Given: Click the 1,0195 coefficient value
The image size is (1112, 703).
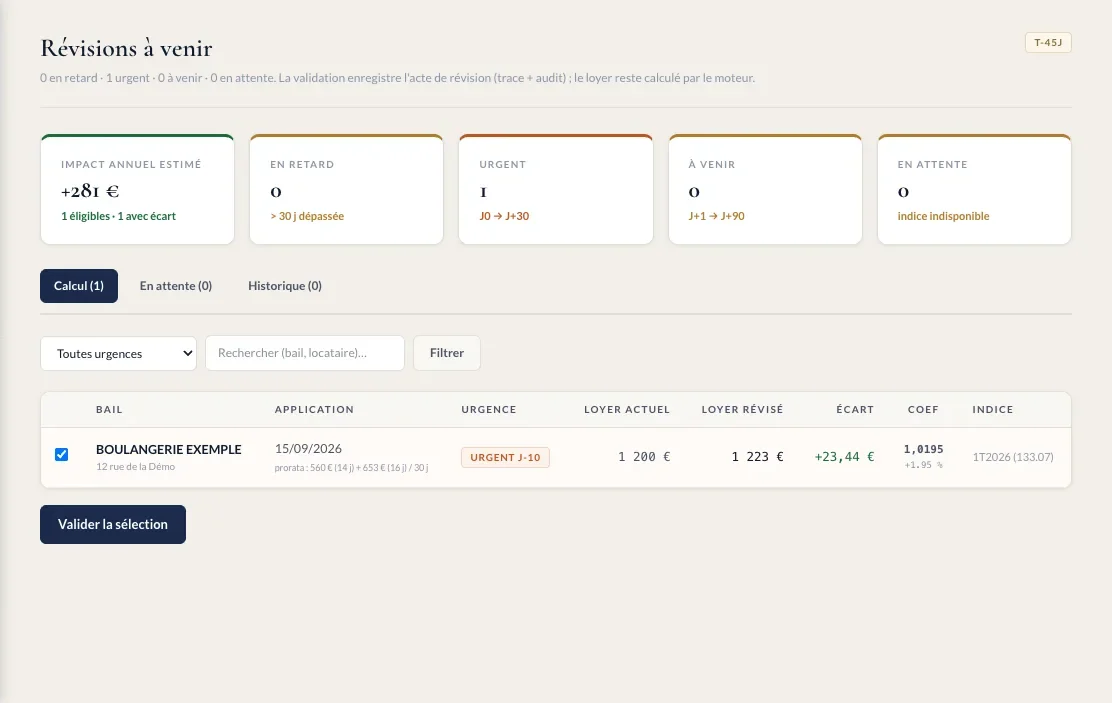Looking at the screenshot, I should 923,449.
